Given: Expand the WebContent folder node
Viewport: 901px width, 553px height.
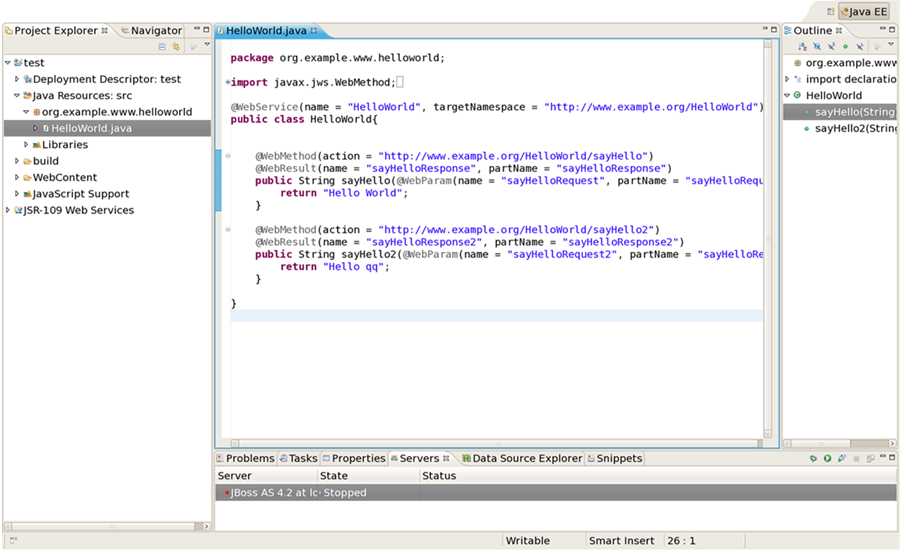Looking at the screenshot, I should (x=17, y=178).
